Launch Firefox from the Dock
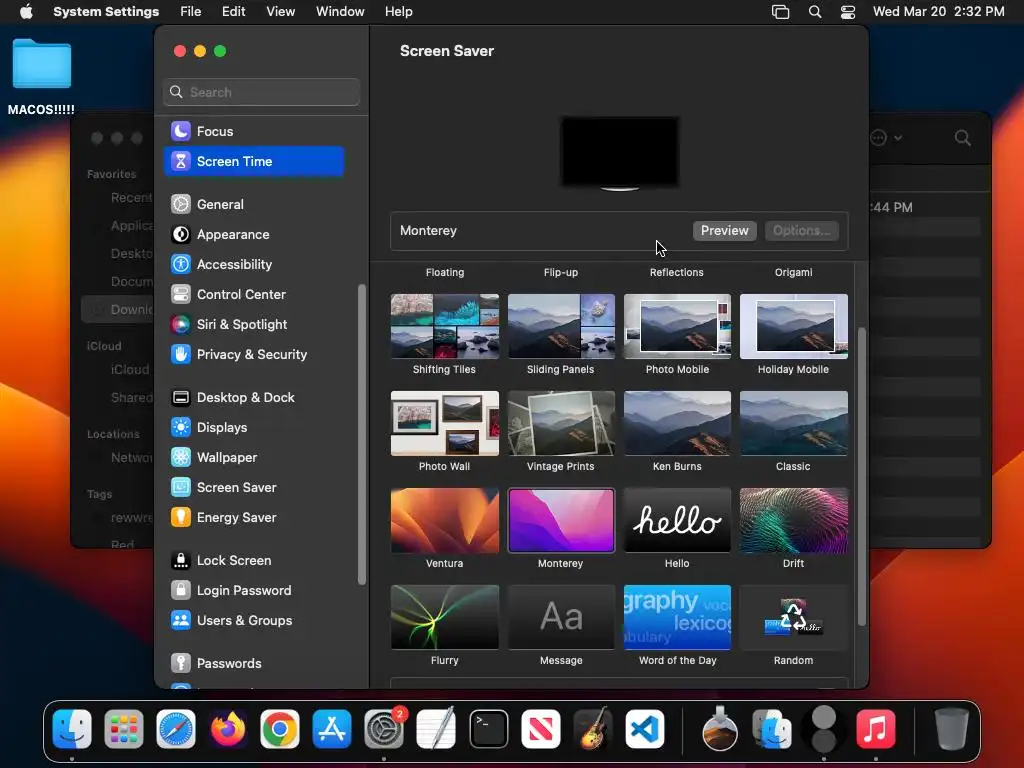 click(228, 729)
